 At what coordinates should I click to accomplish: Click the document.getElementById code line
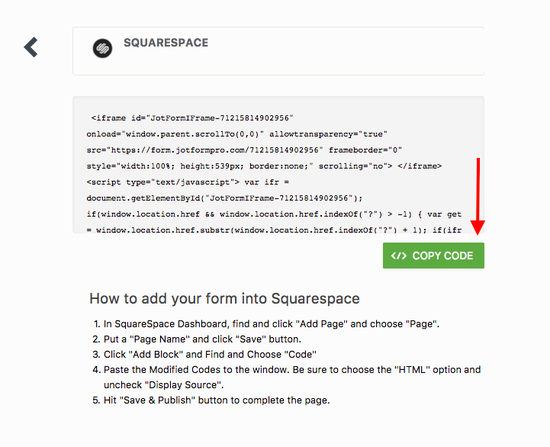tap(224, 198)
